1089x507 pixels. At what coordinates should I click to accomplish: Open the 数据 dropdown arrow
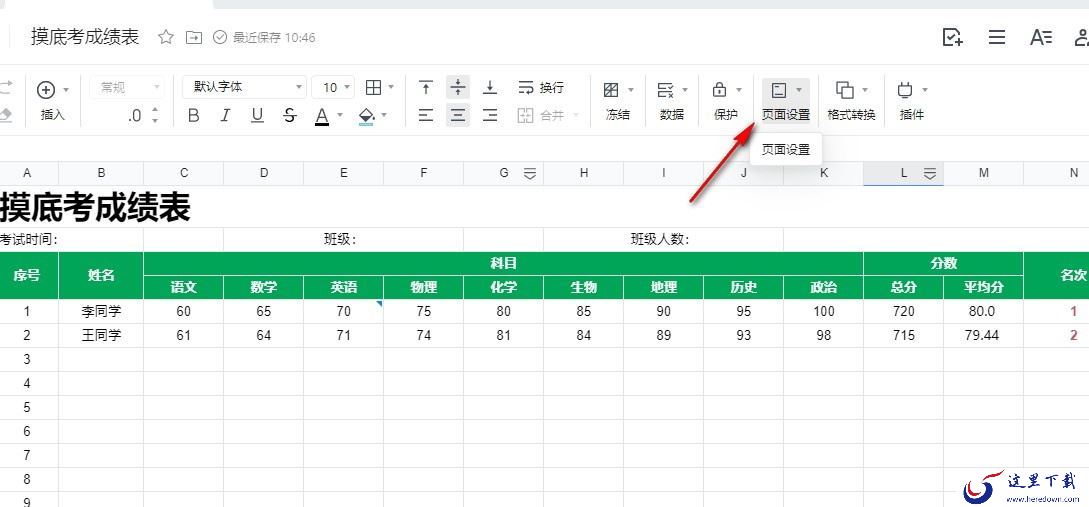685,90
